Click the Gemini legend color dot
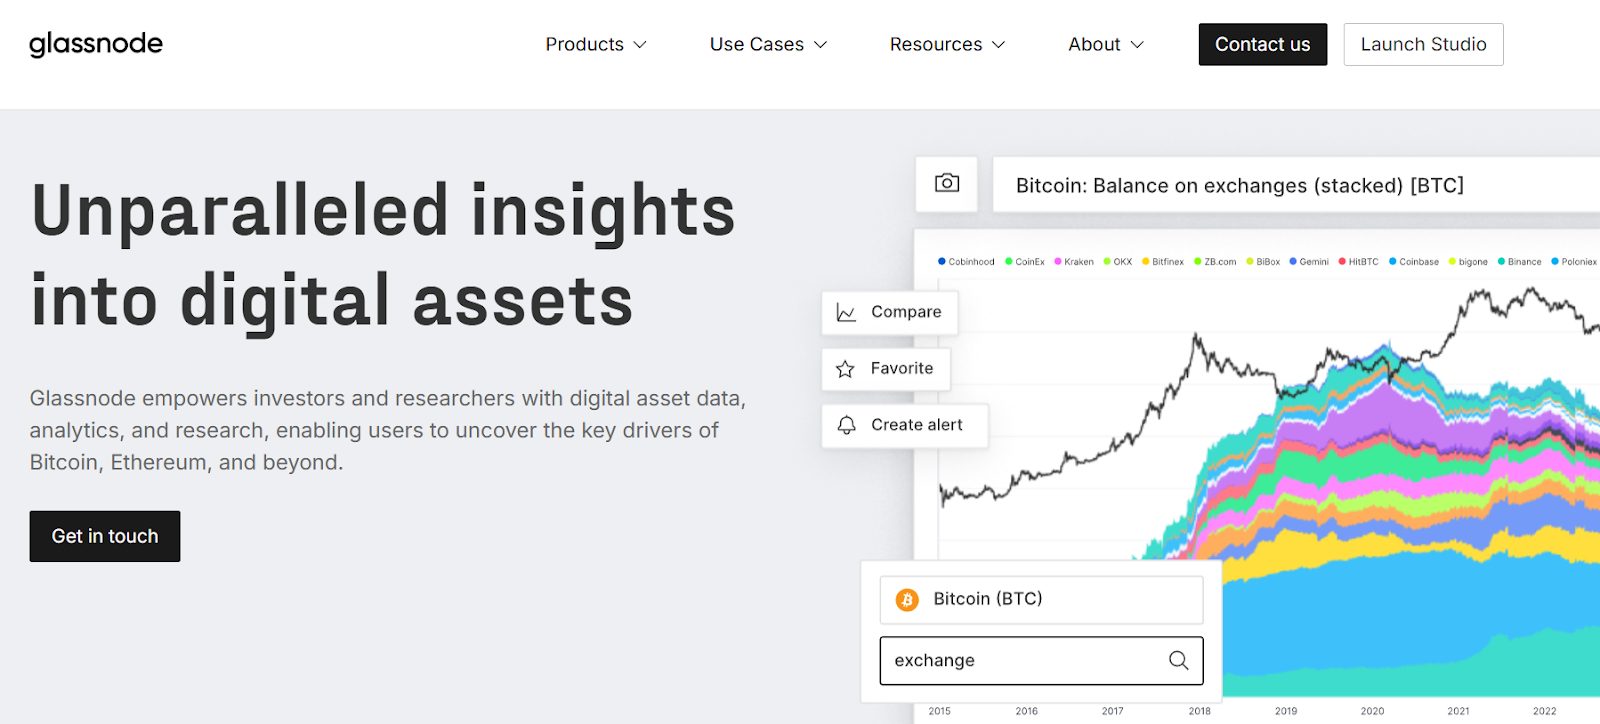Viewport: 1600px width, 724px height. 1293,262
